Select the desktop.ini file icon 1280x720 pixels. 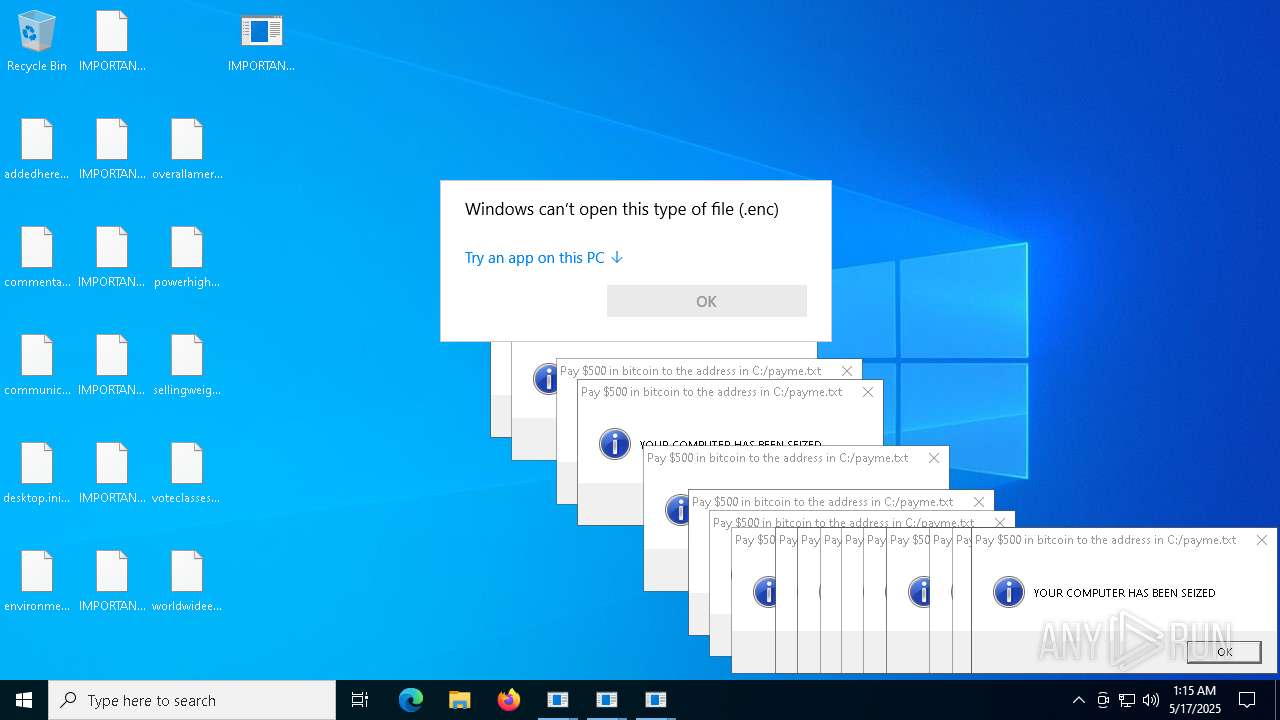[37, 474]
